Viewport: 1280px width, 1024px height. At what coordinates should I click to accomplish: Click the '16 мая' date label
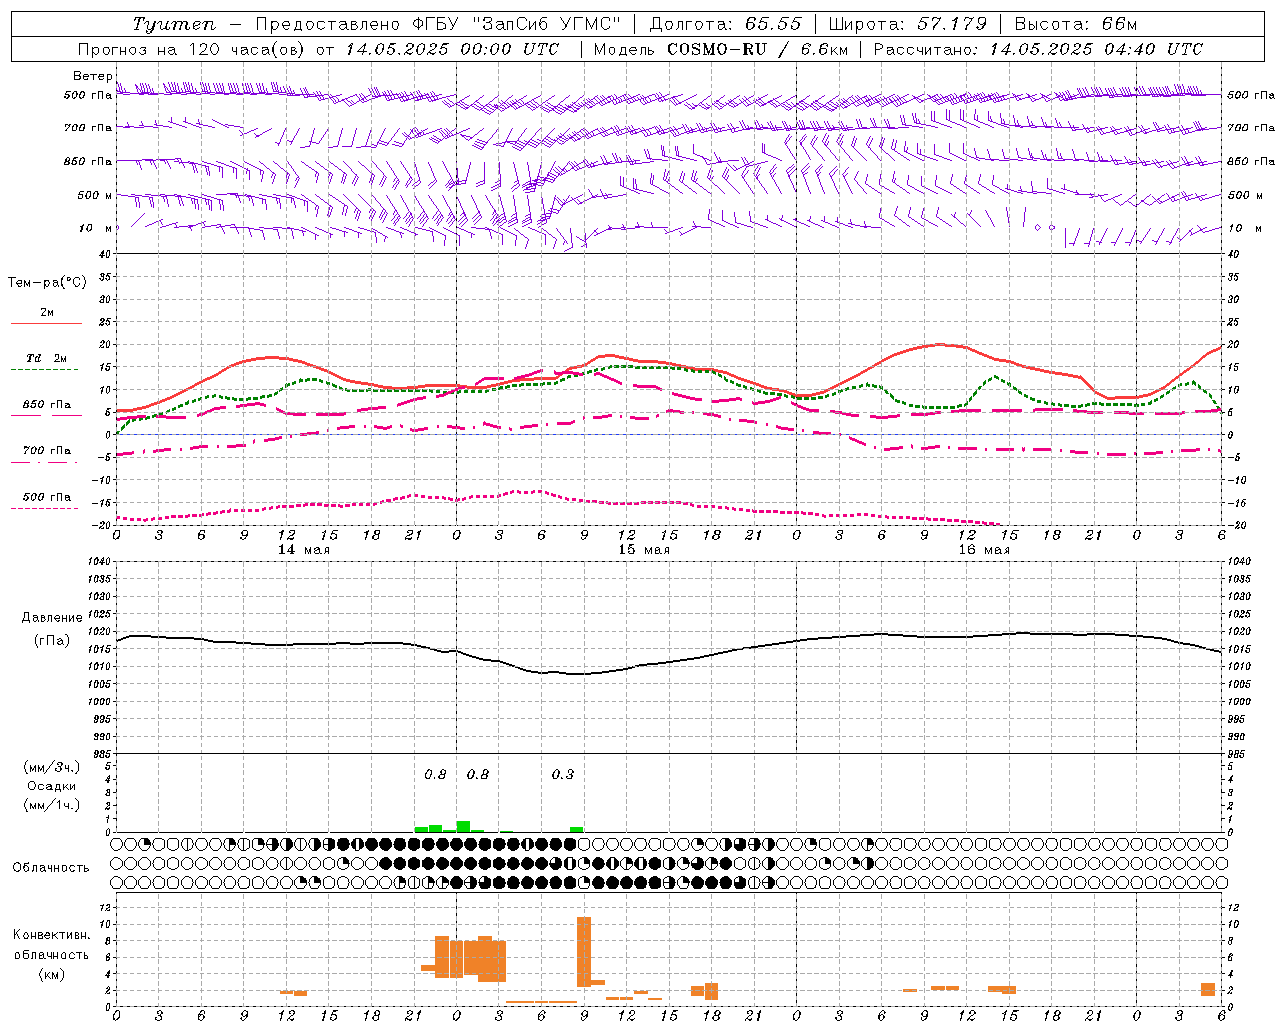(983, 550)
